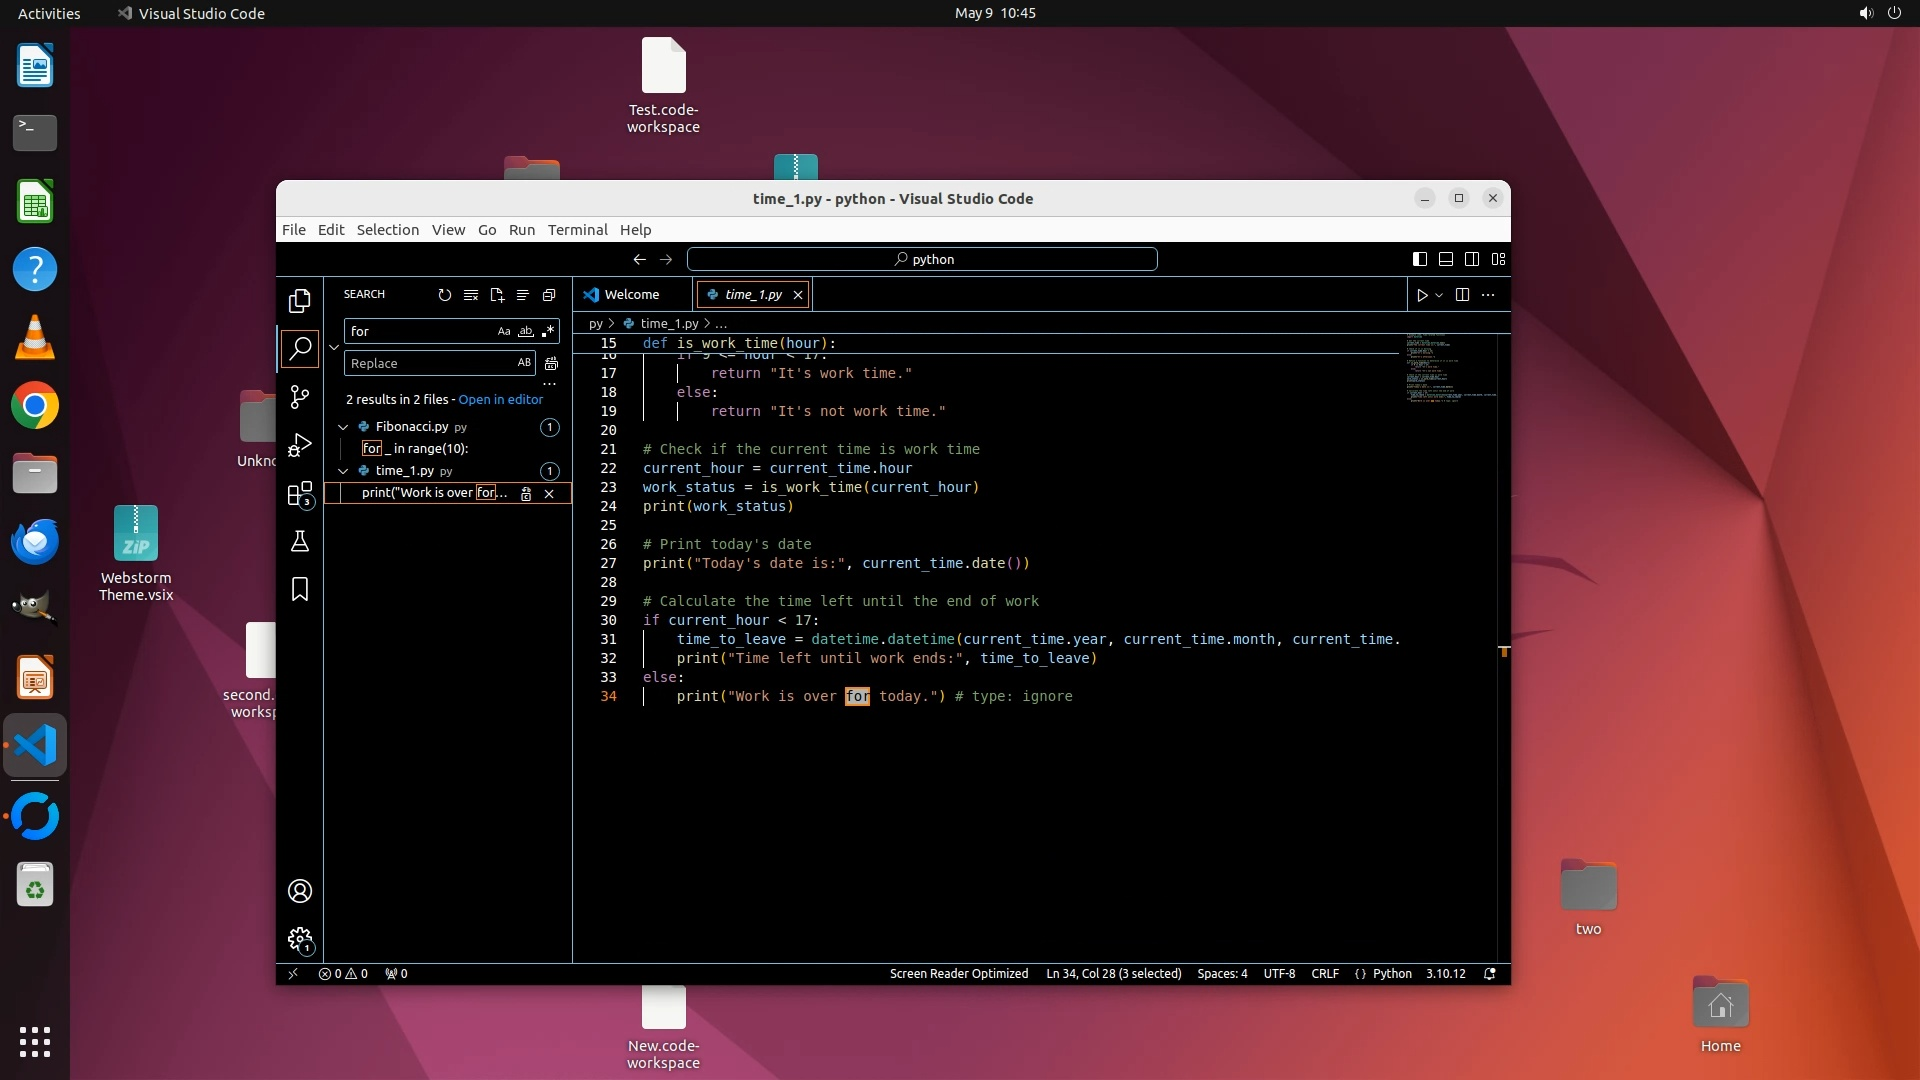Clear search results in Search panel
Image resolution: width=1920 pixels, height=1080 pixels.
pos(471,295)
